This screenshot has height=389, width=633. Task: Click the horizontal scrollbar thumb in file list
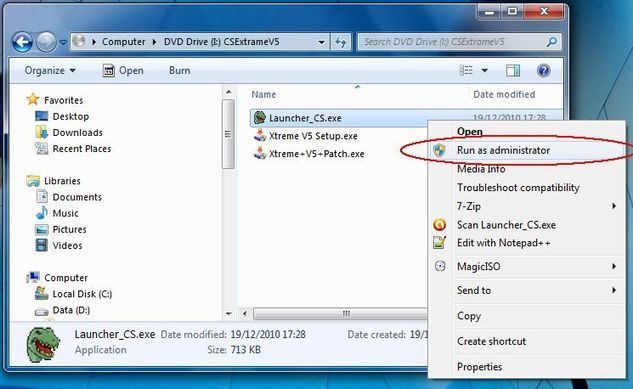(x=340, y=314)
